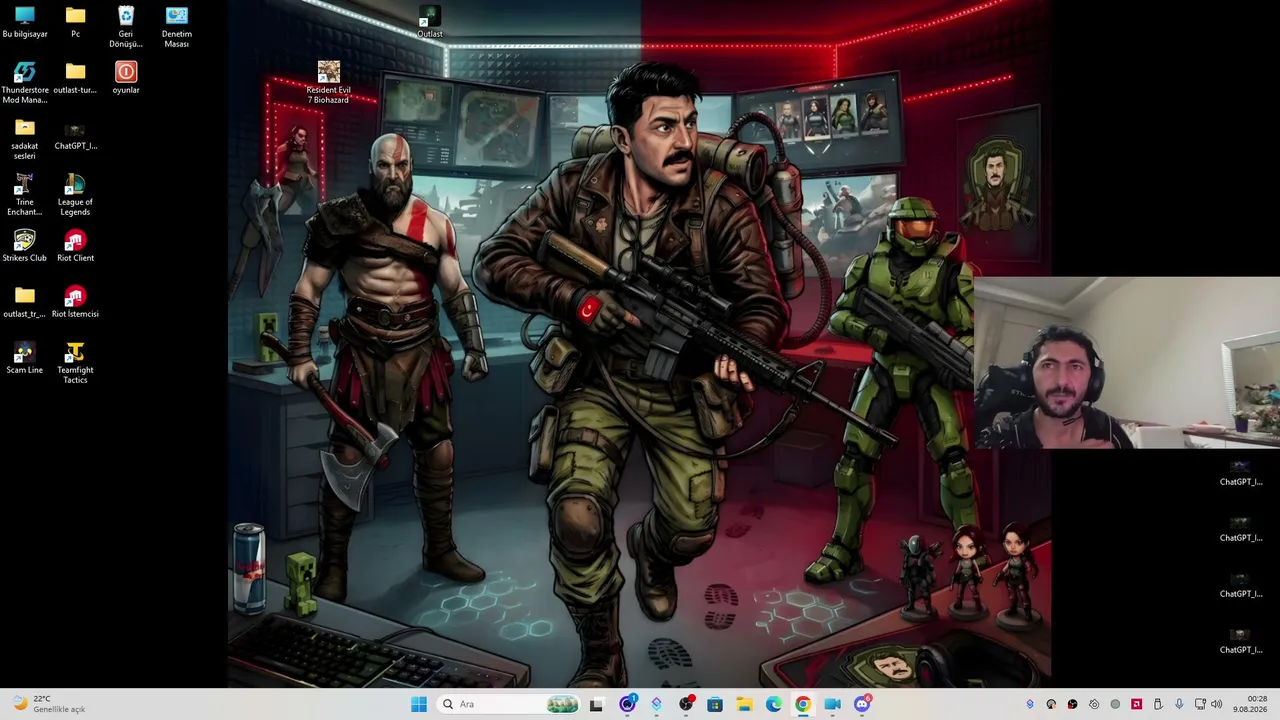Open File Explorer from the taskbar
This screenshot has width=1280, height=720.
tap(744, 704)
